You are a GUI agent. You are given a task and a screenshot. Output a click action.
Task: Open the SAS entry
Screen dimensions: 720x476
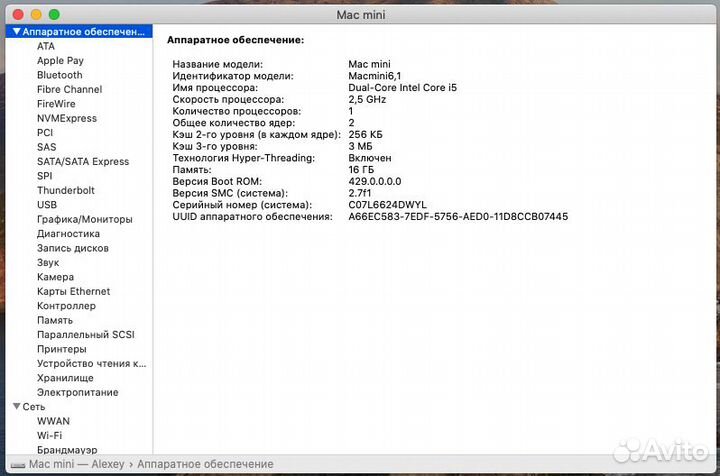point(46,147)
